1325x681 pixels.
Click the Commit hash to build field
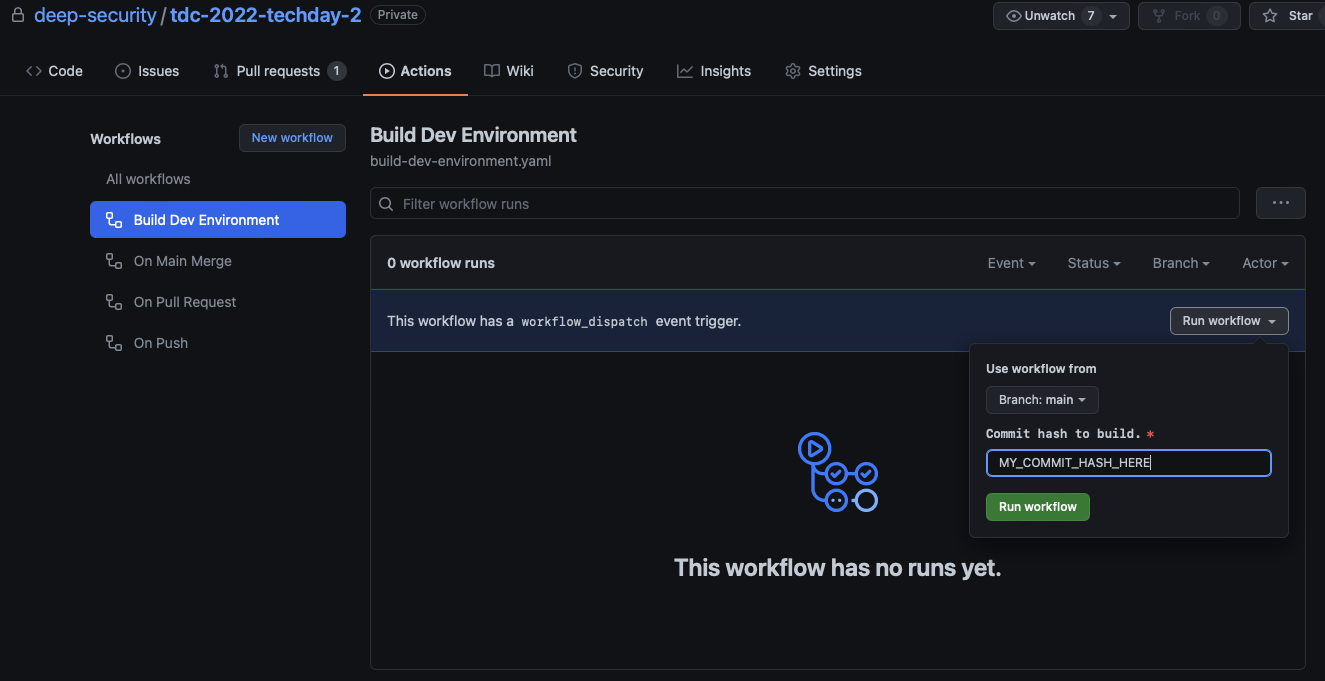(x=1129, y=463)
